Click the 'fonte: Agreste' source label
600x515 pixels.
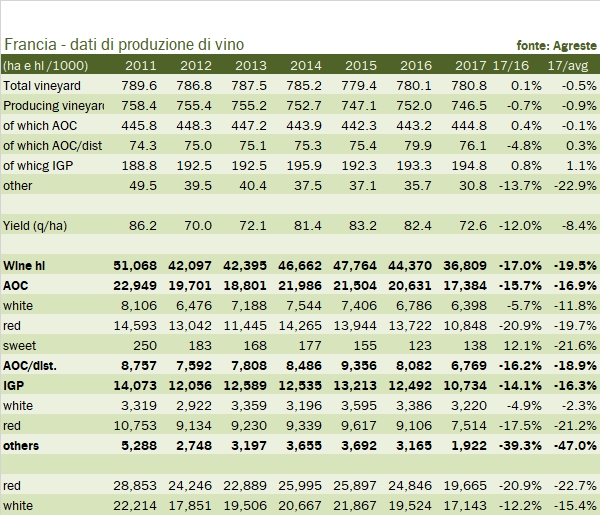pos(556,46)
